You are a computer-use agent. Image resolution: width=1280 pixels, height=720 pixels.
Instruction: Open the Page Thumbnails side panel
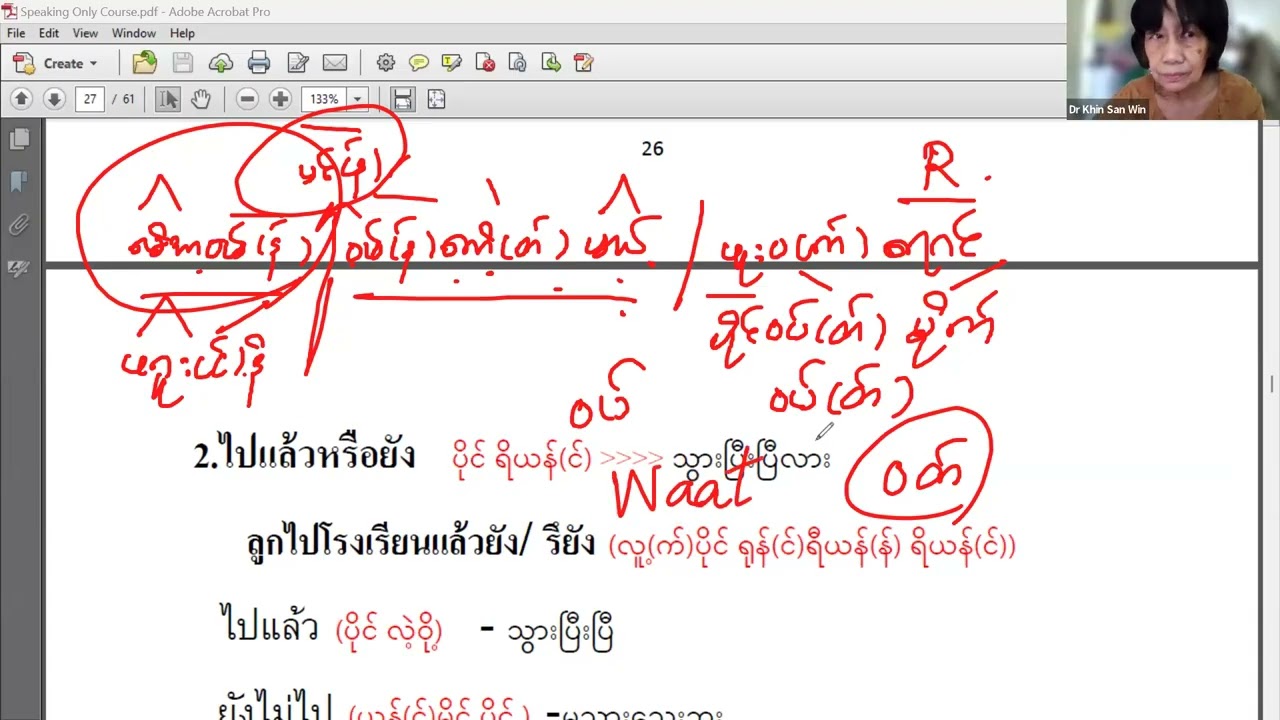[x=19, y=140]
